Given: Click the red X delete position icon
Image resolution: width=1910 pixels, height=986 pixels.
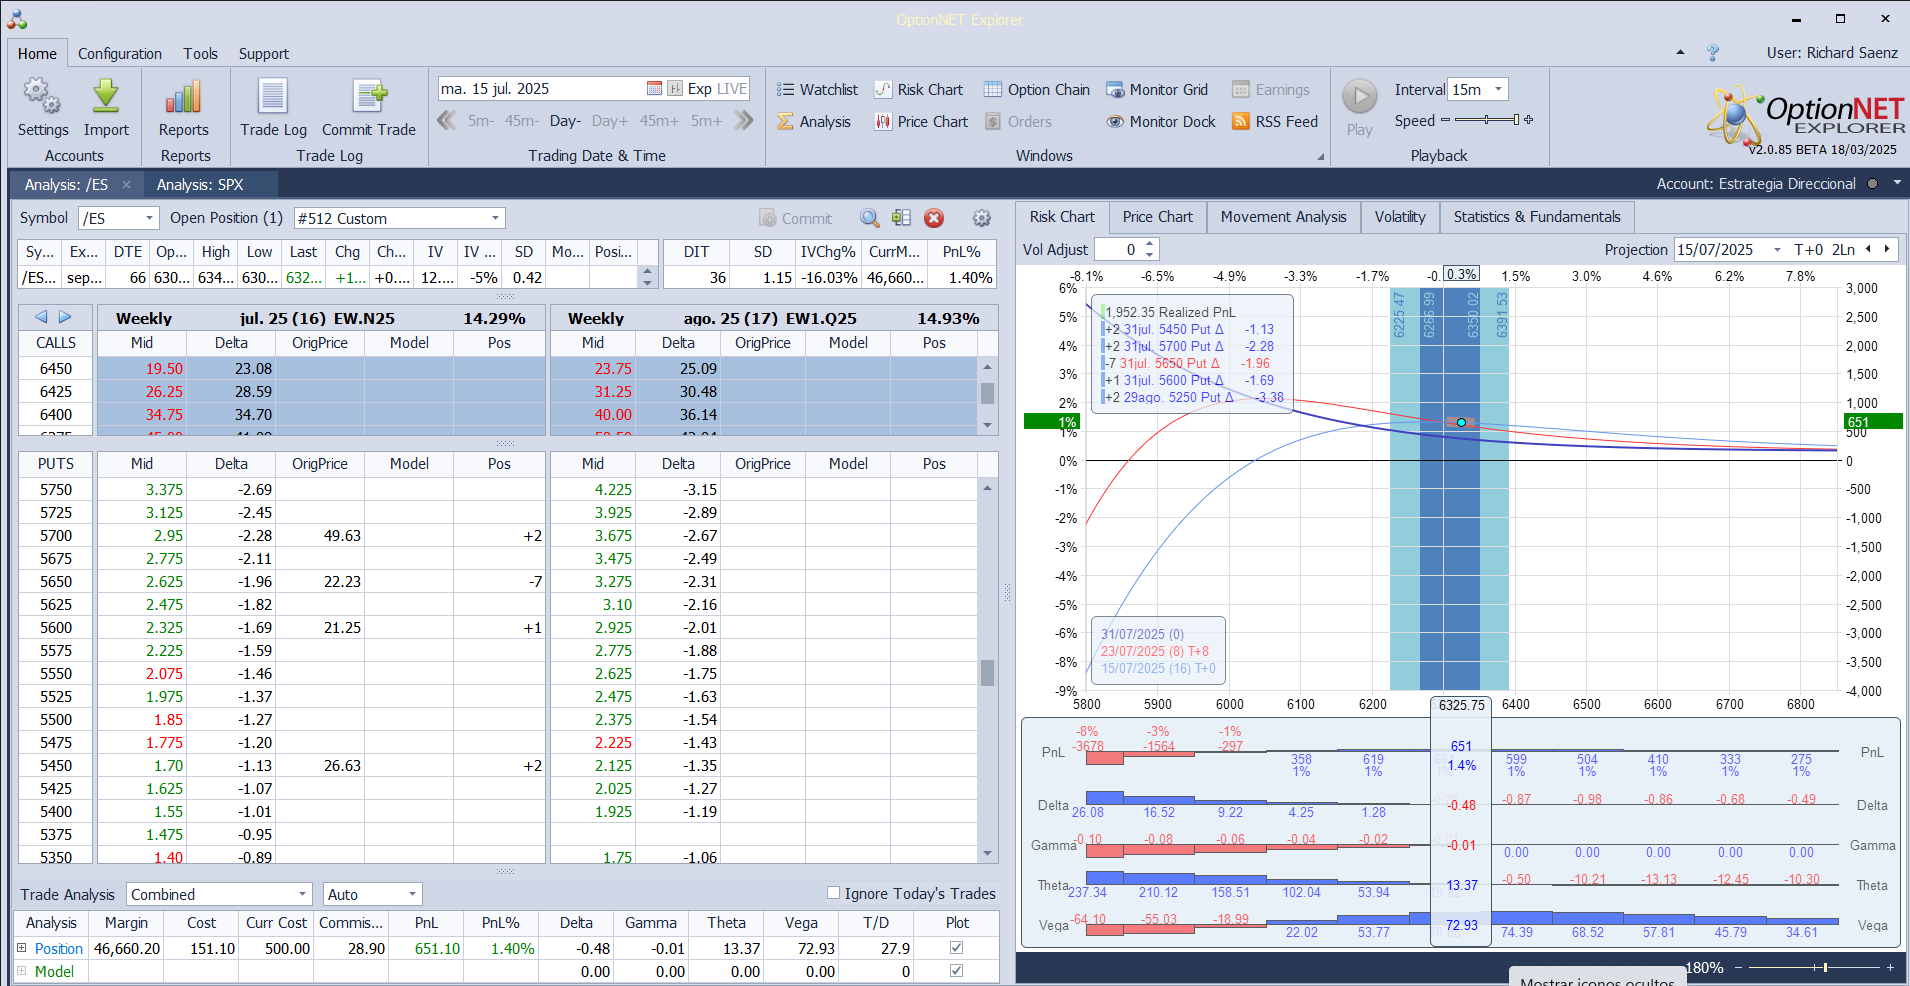Looking at the screenshot, I should pos(934,218).
